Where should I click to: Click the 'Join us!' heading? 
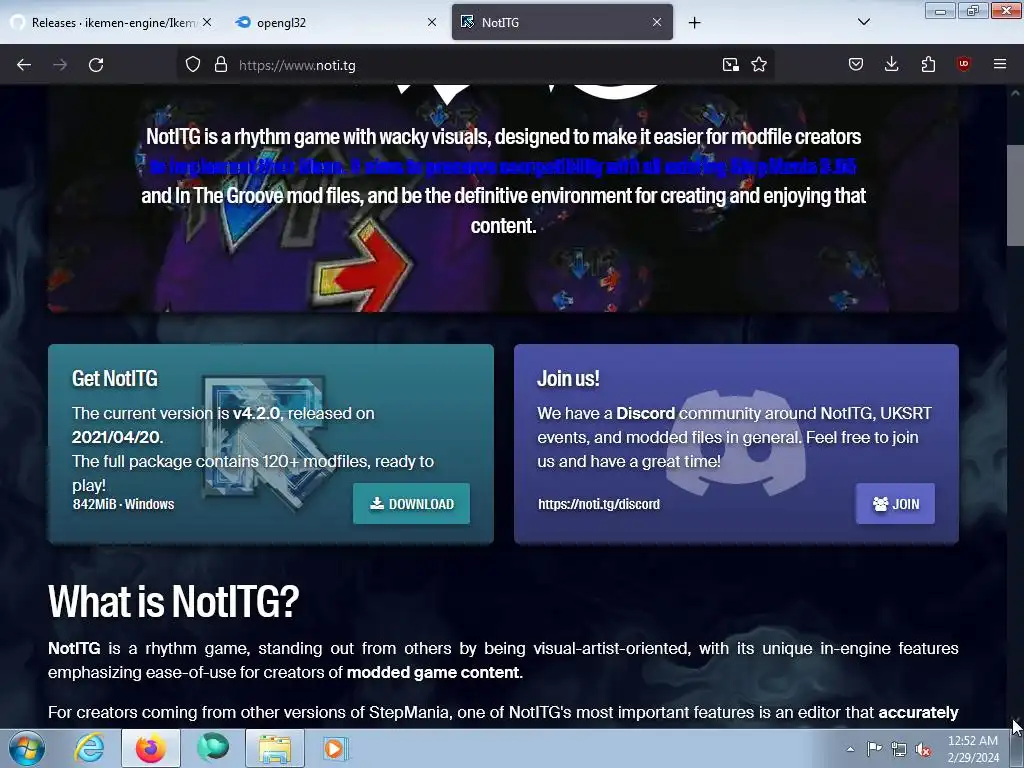(x=568, y=379)
